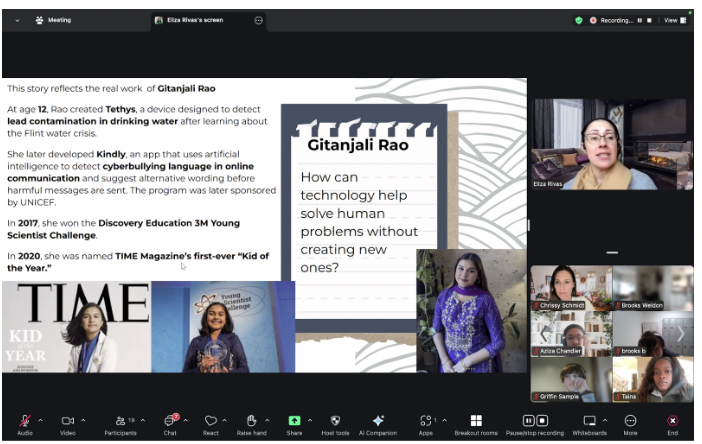Expand video options caret next to Video
702x444 pixels.
pyautogui.click(x=83, y=420)
